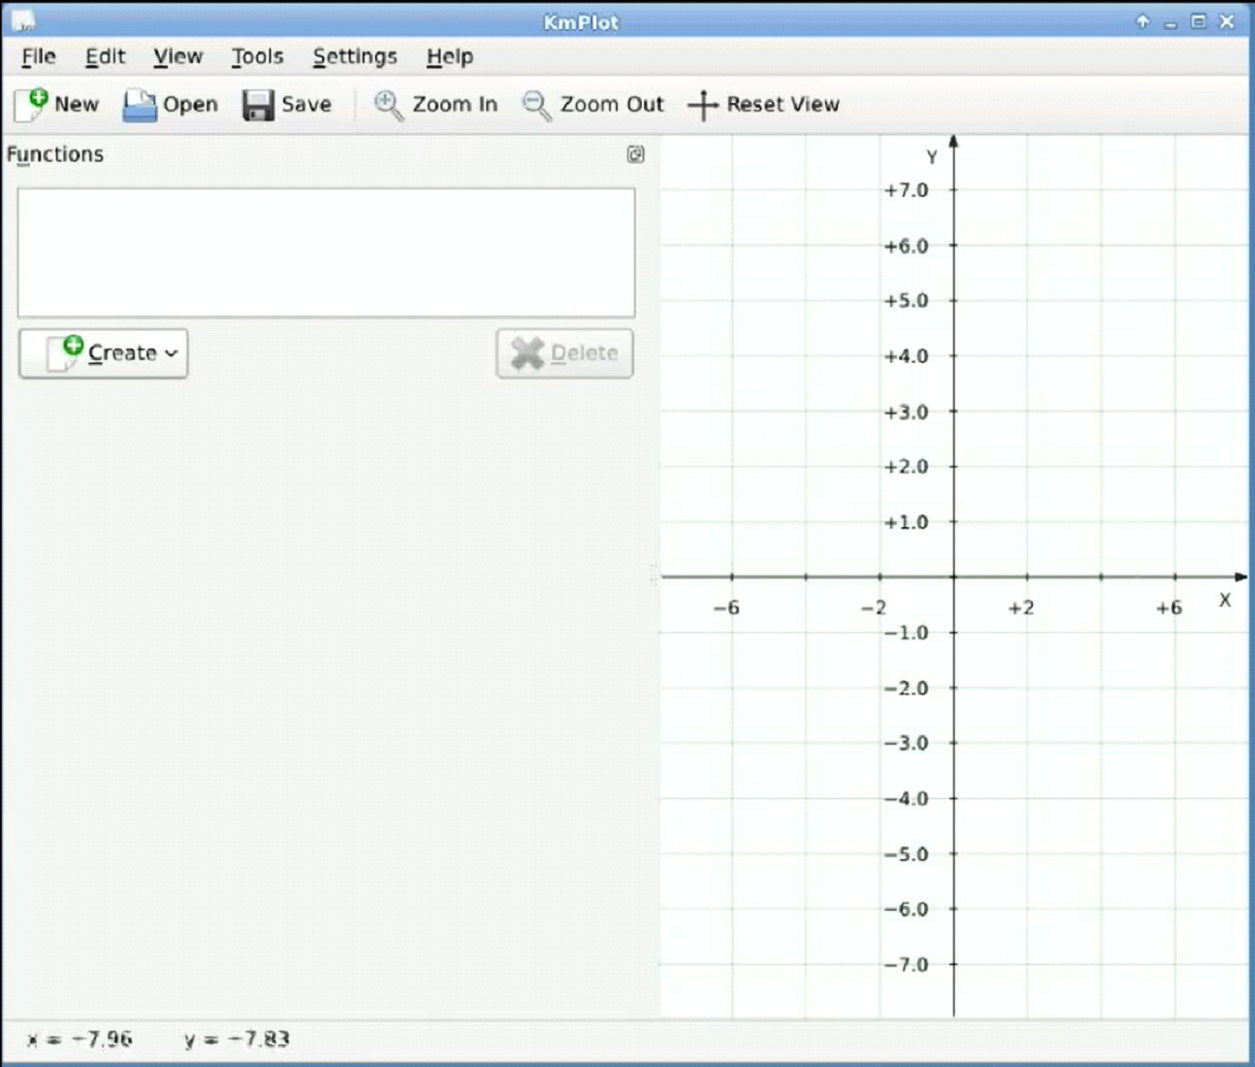Open the File menu

pyautogui.click(x=38, y=57)
